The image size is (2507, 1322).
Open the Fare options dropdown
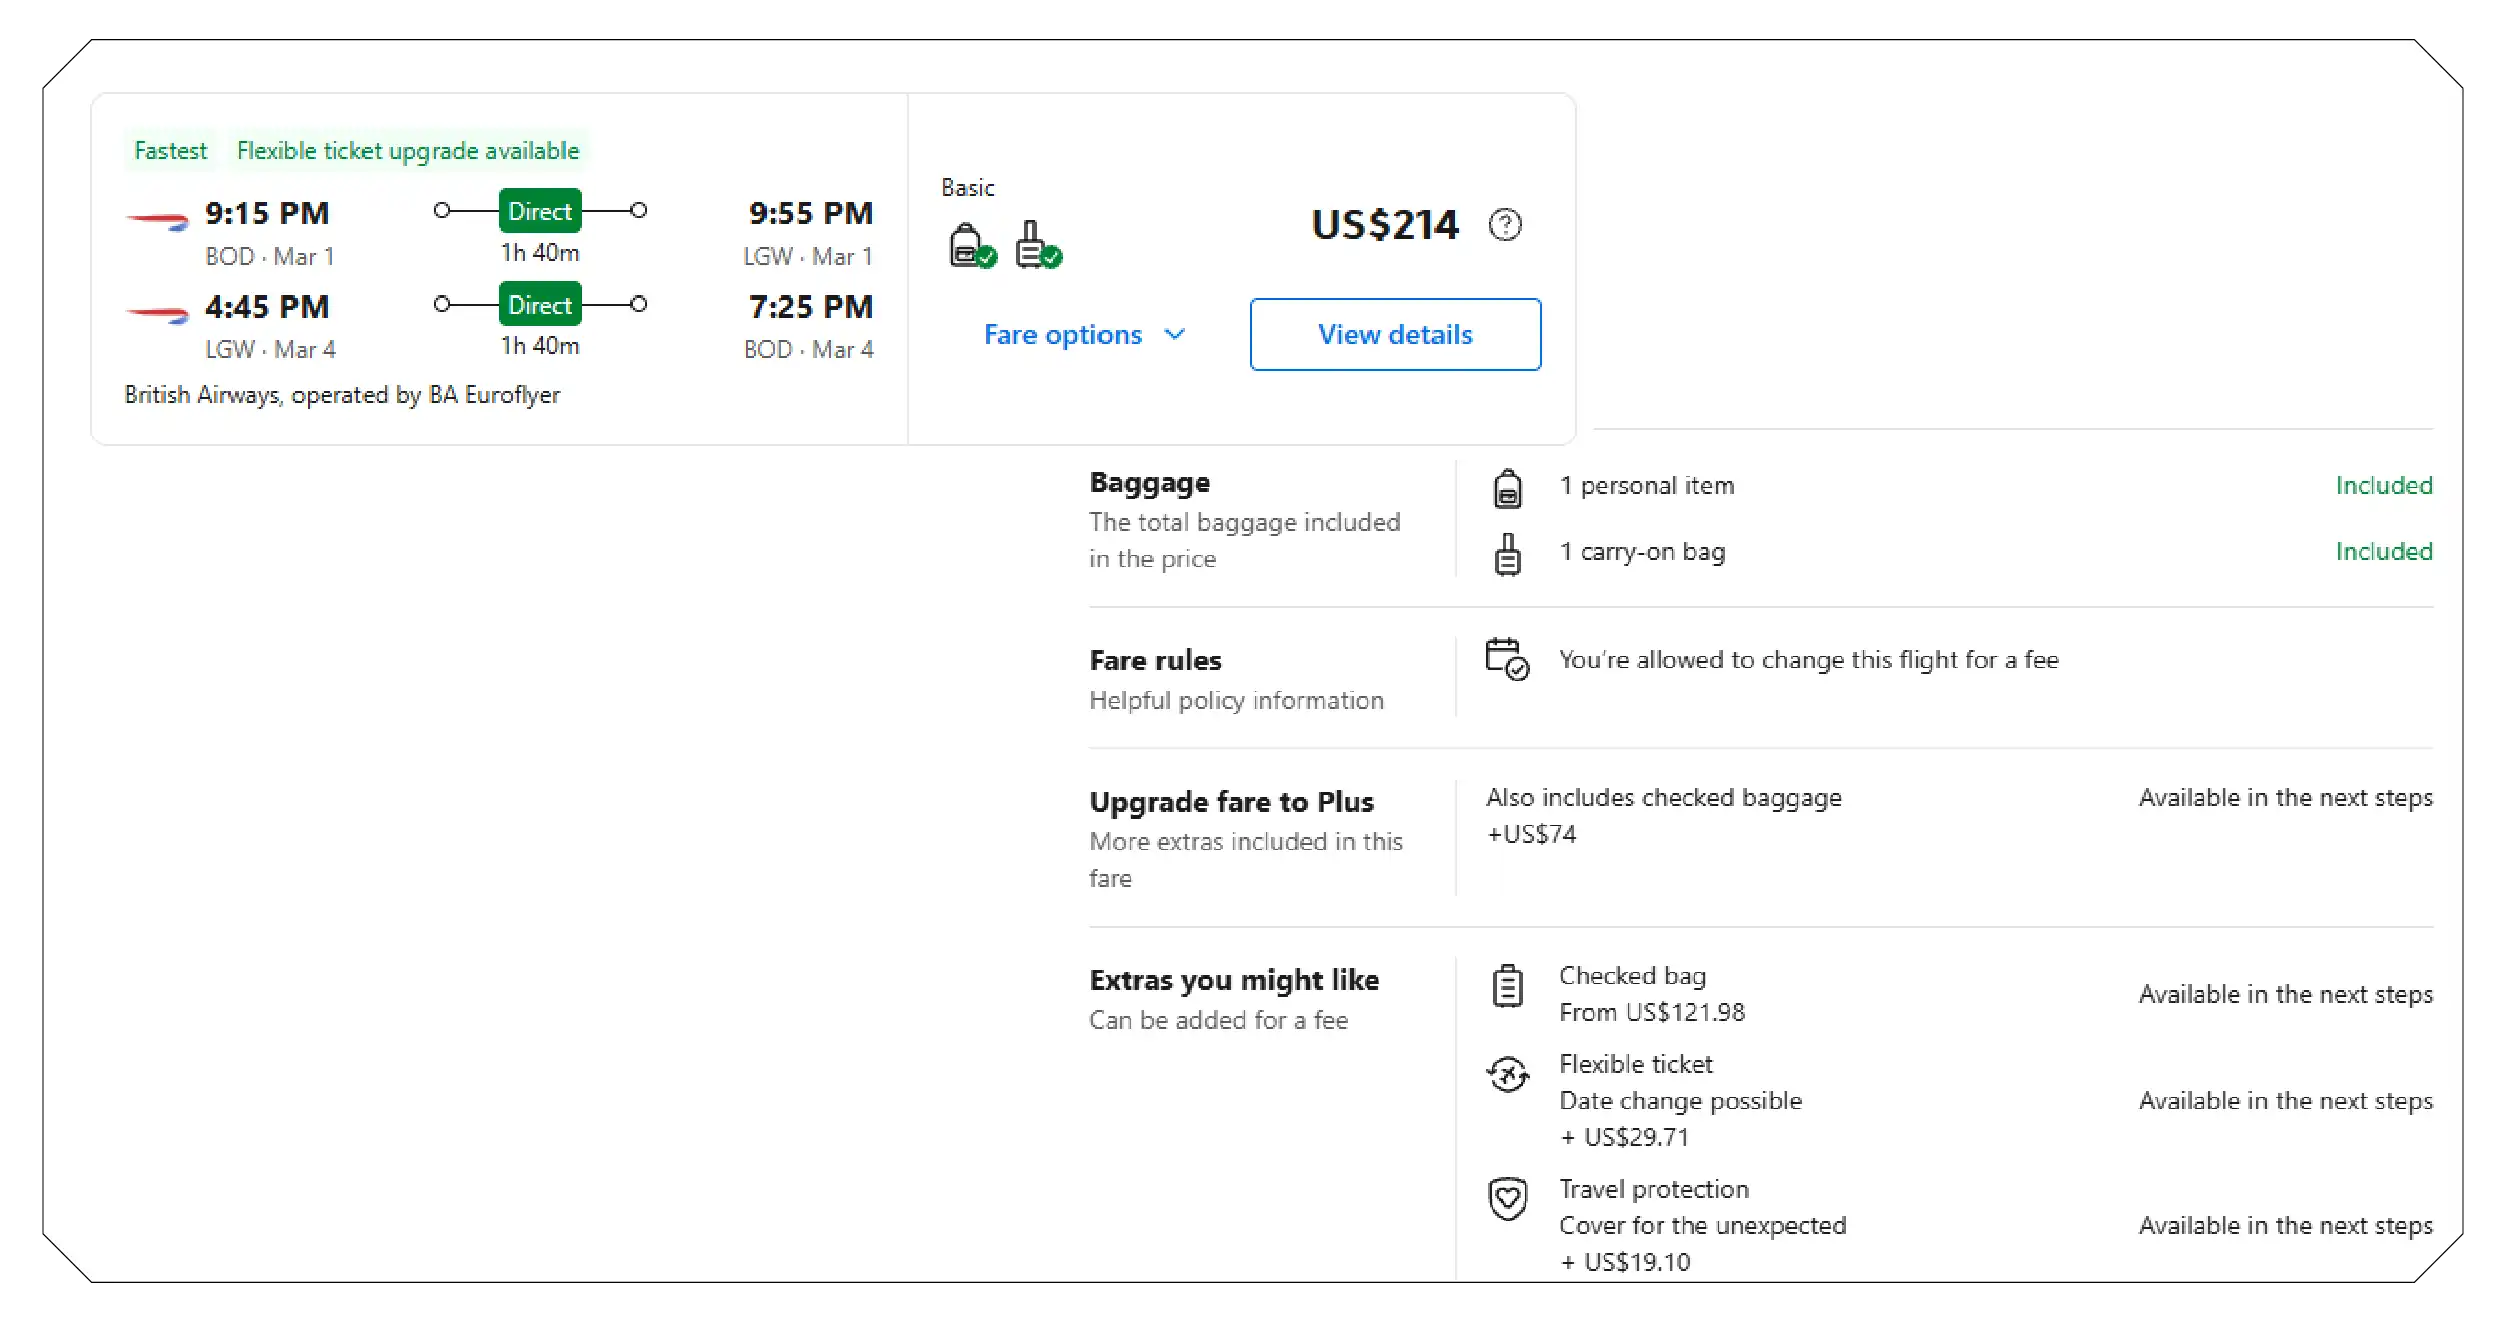pyautogui.click(x=1083, y=334)
